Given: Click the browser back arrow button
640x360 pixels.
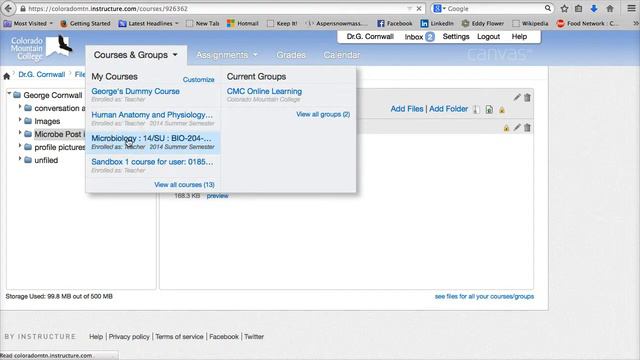Looking at the screenshot, I should [9, 8].
